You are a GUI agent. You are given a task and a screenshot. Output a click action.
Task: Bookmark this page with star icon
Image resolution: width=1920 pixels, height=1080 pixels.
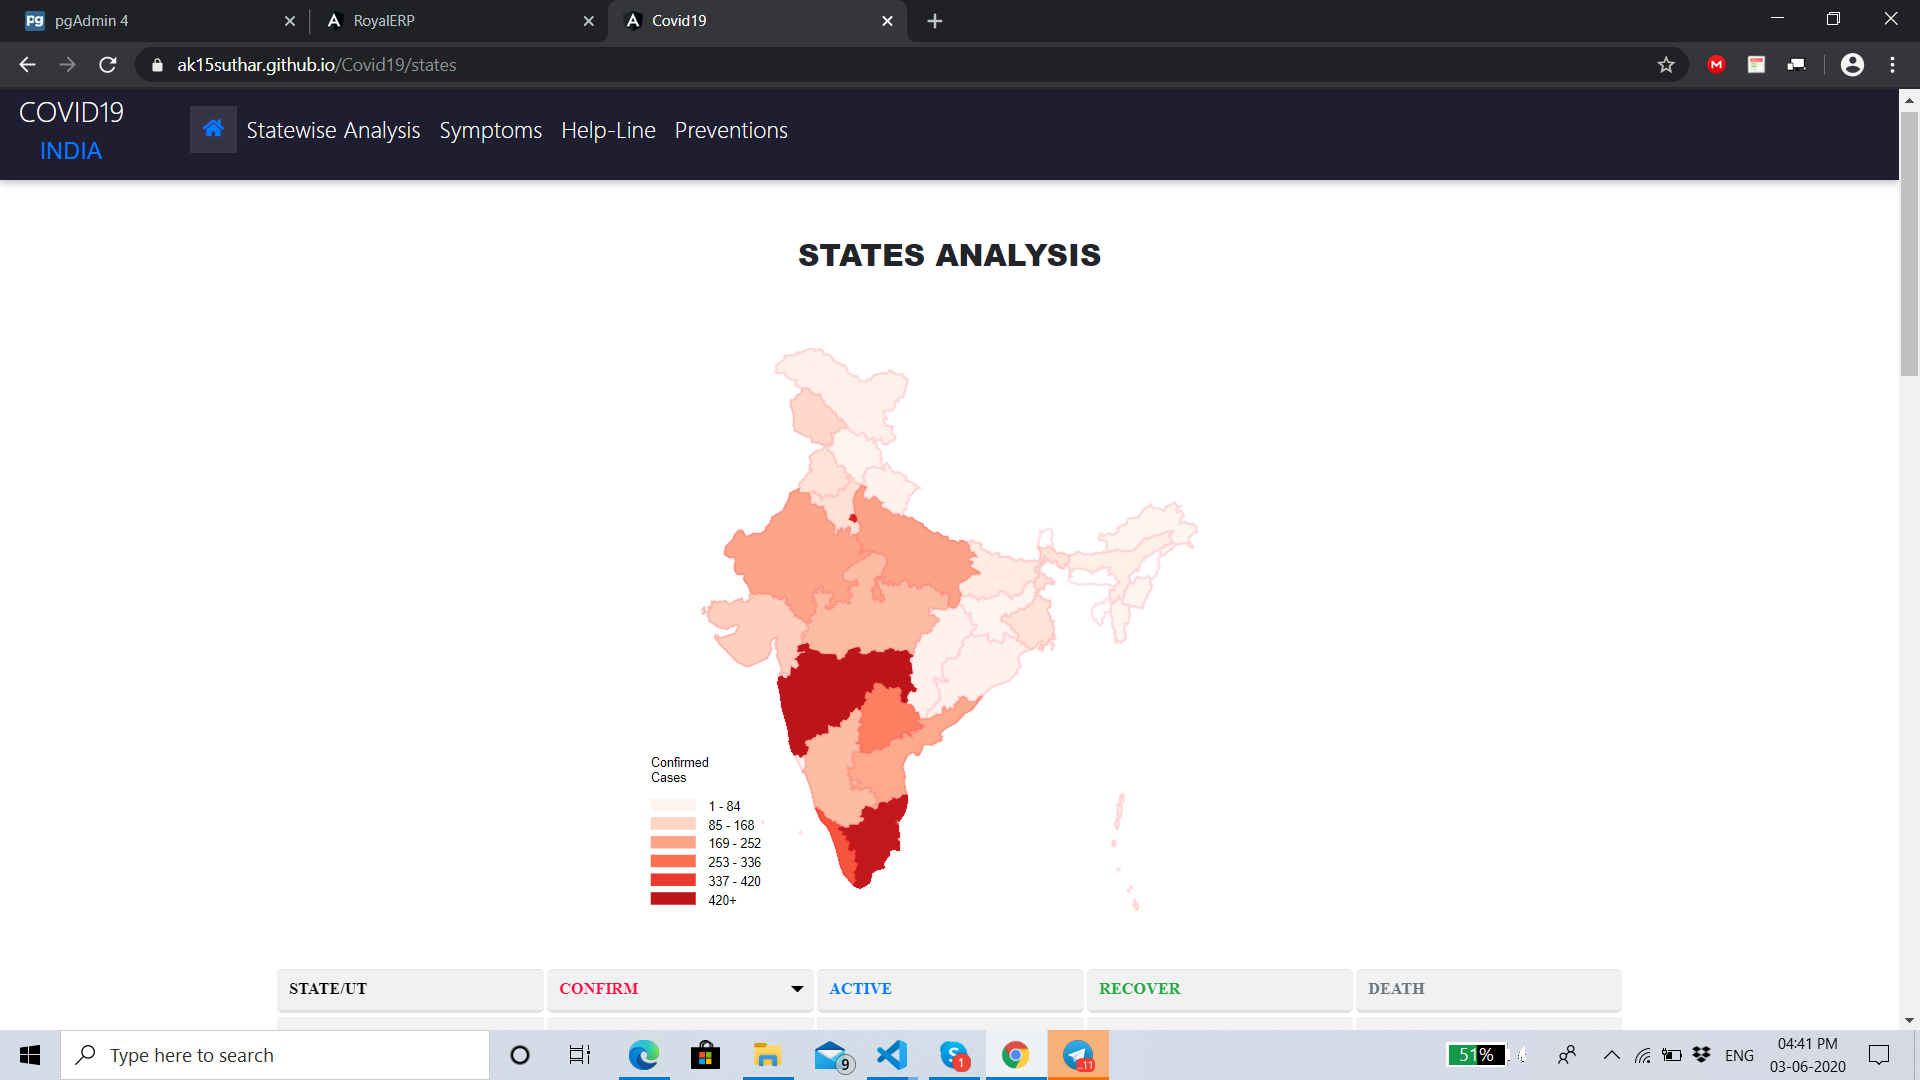pos(1666,65)
